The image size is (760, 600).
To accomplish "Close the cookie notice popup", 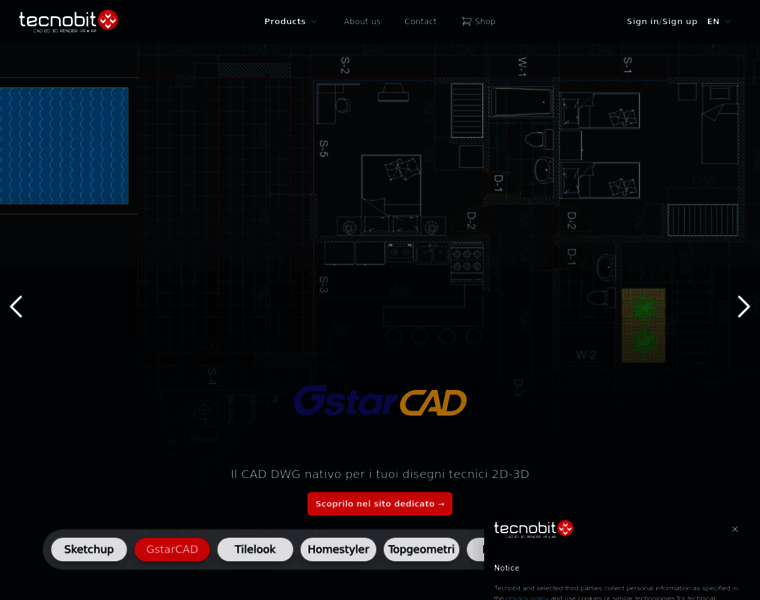I will pos(735,529).
